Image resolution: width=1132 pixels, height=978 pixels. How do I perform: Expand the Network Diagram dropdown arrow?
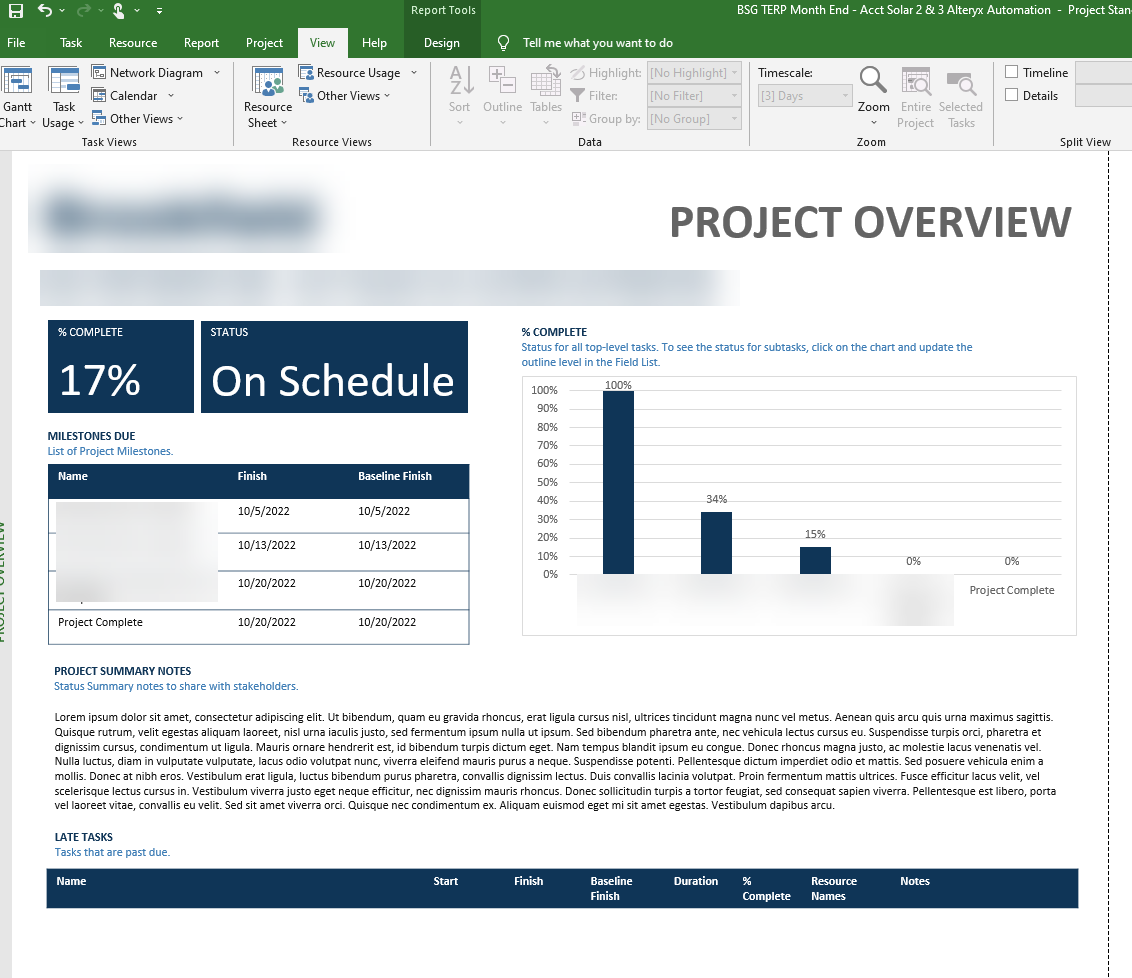[x=217, y=72]
